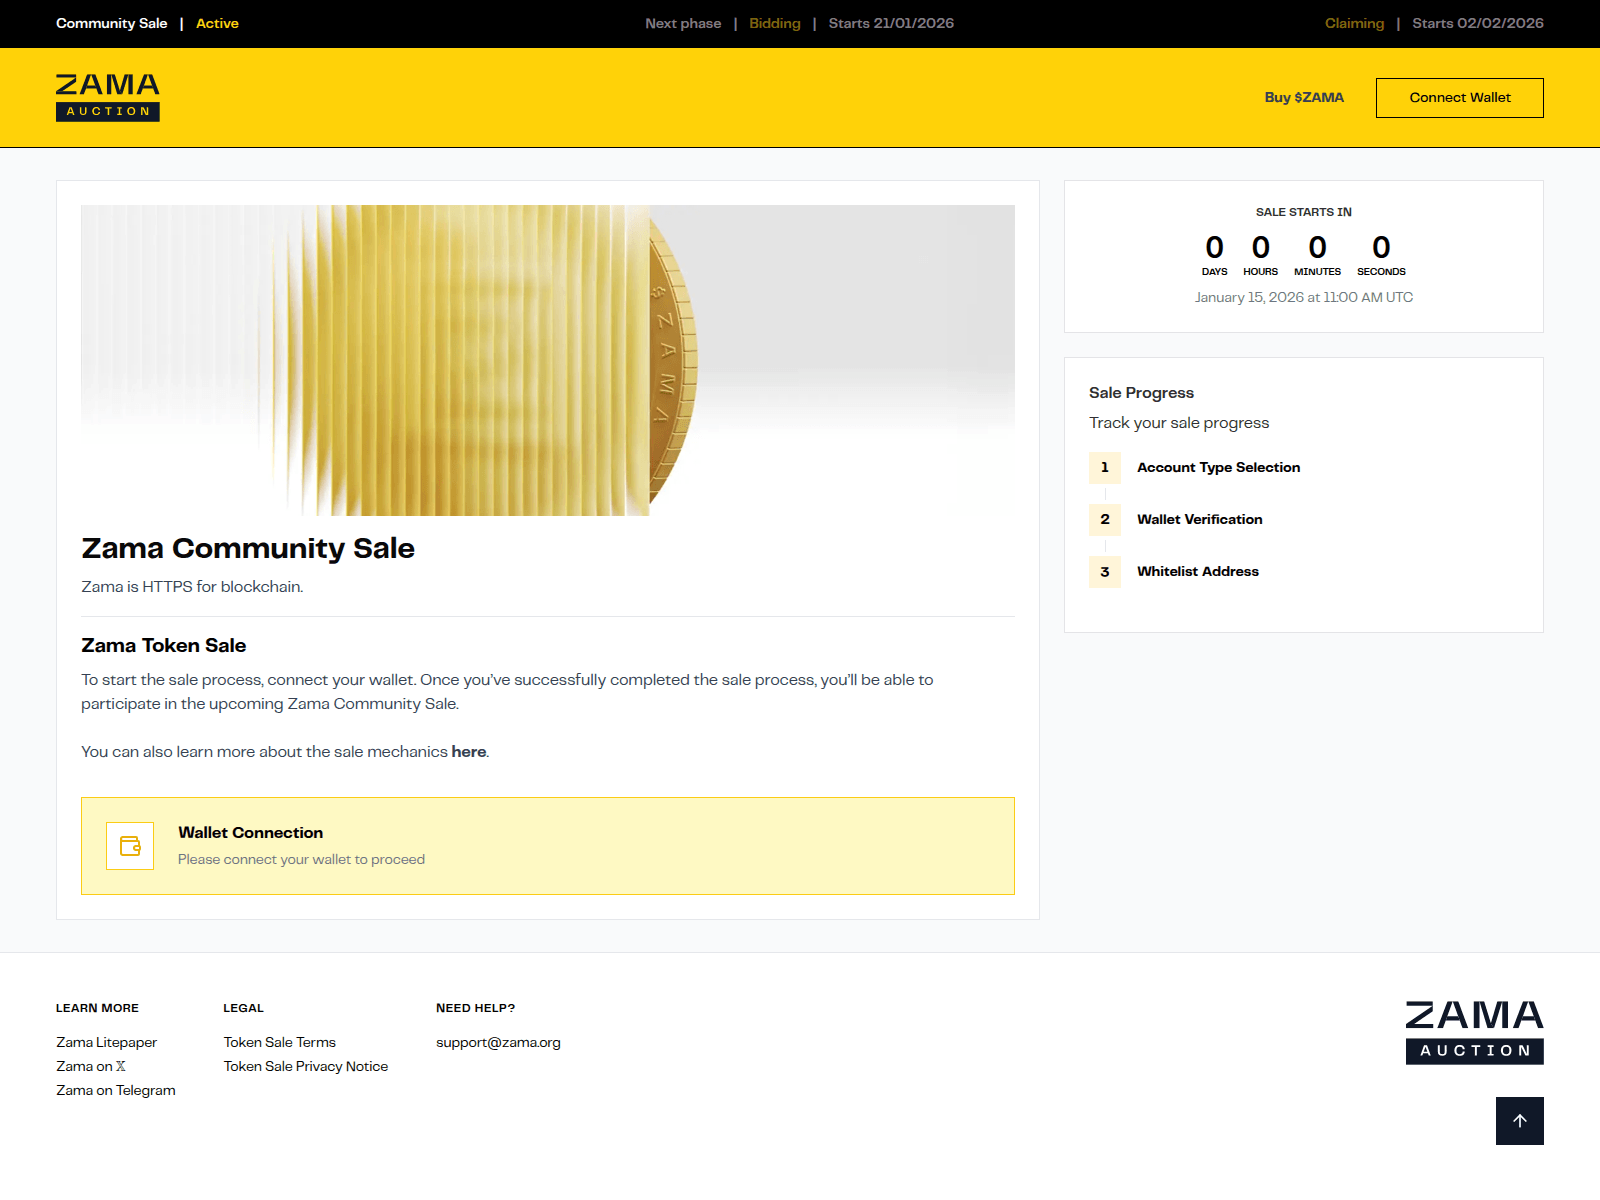
Task: Open the Token Sale Privacy Notice link
Action: tap(306, 1066)
